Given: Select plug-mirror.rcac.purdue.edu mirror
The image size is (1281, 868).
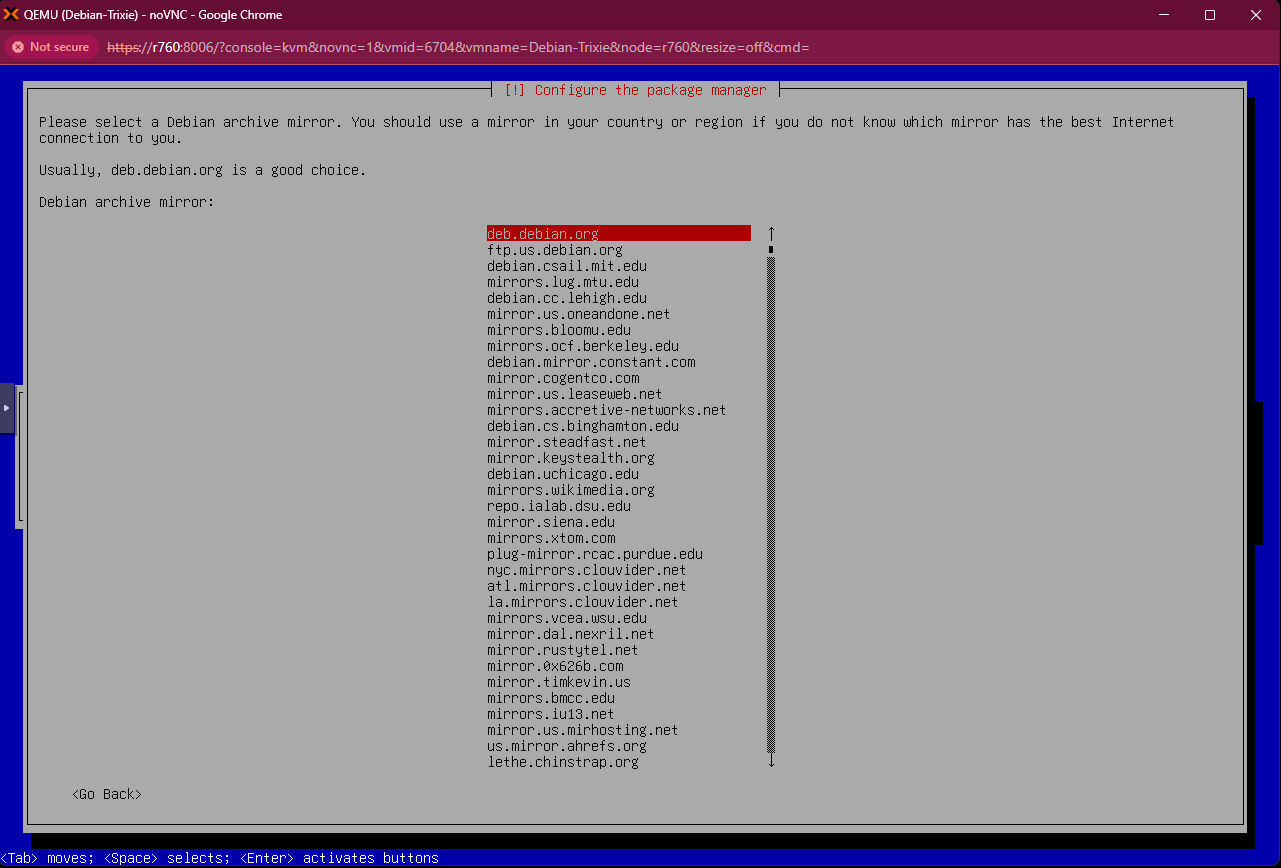Looking at the screenshot, I should click(x=595, y=554).
